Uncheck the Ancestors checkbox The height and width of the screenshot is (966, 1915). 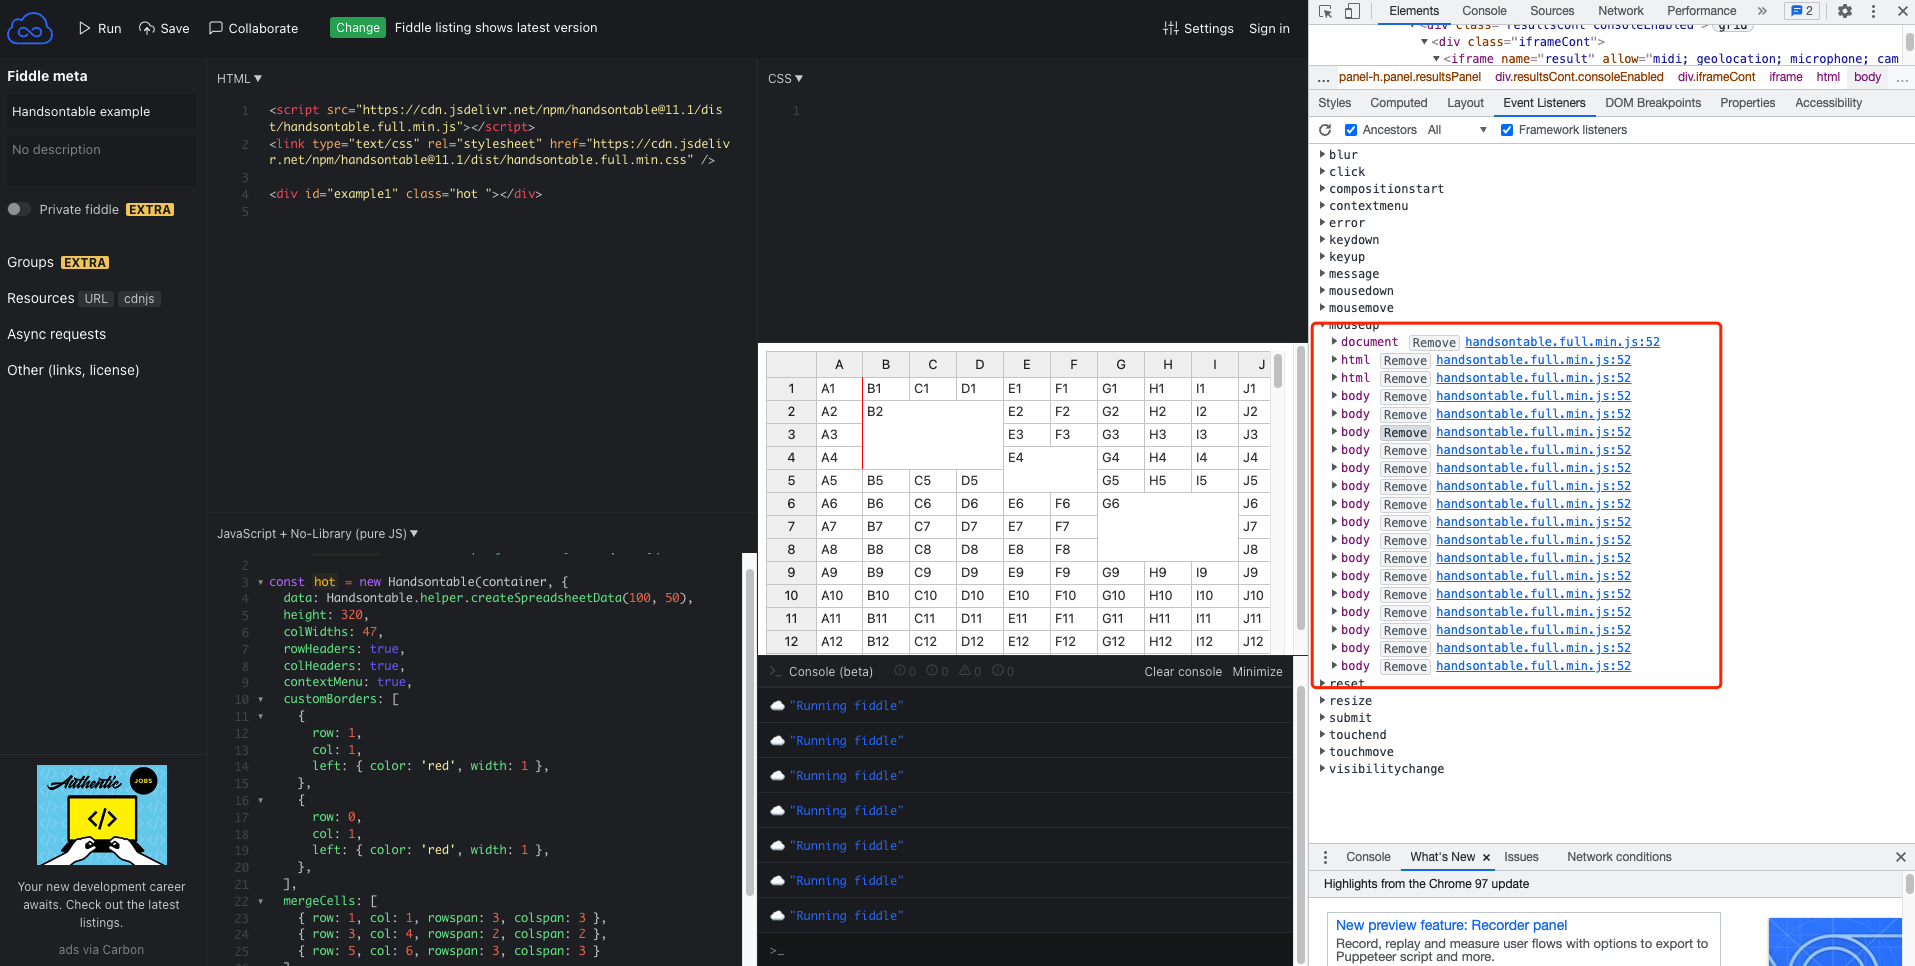click(1351, 129)
